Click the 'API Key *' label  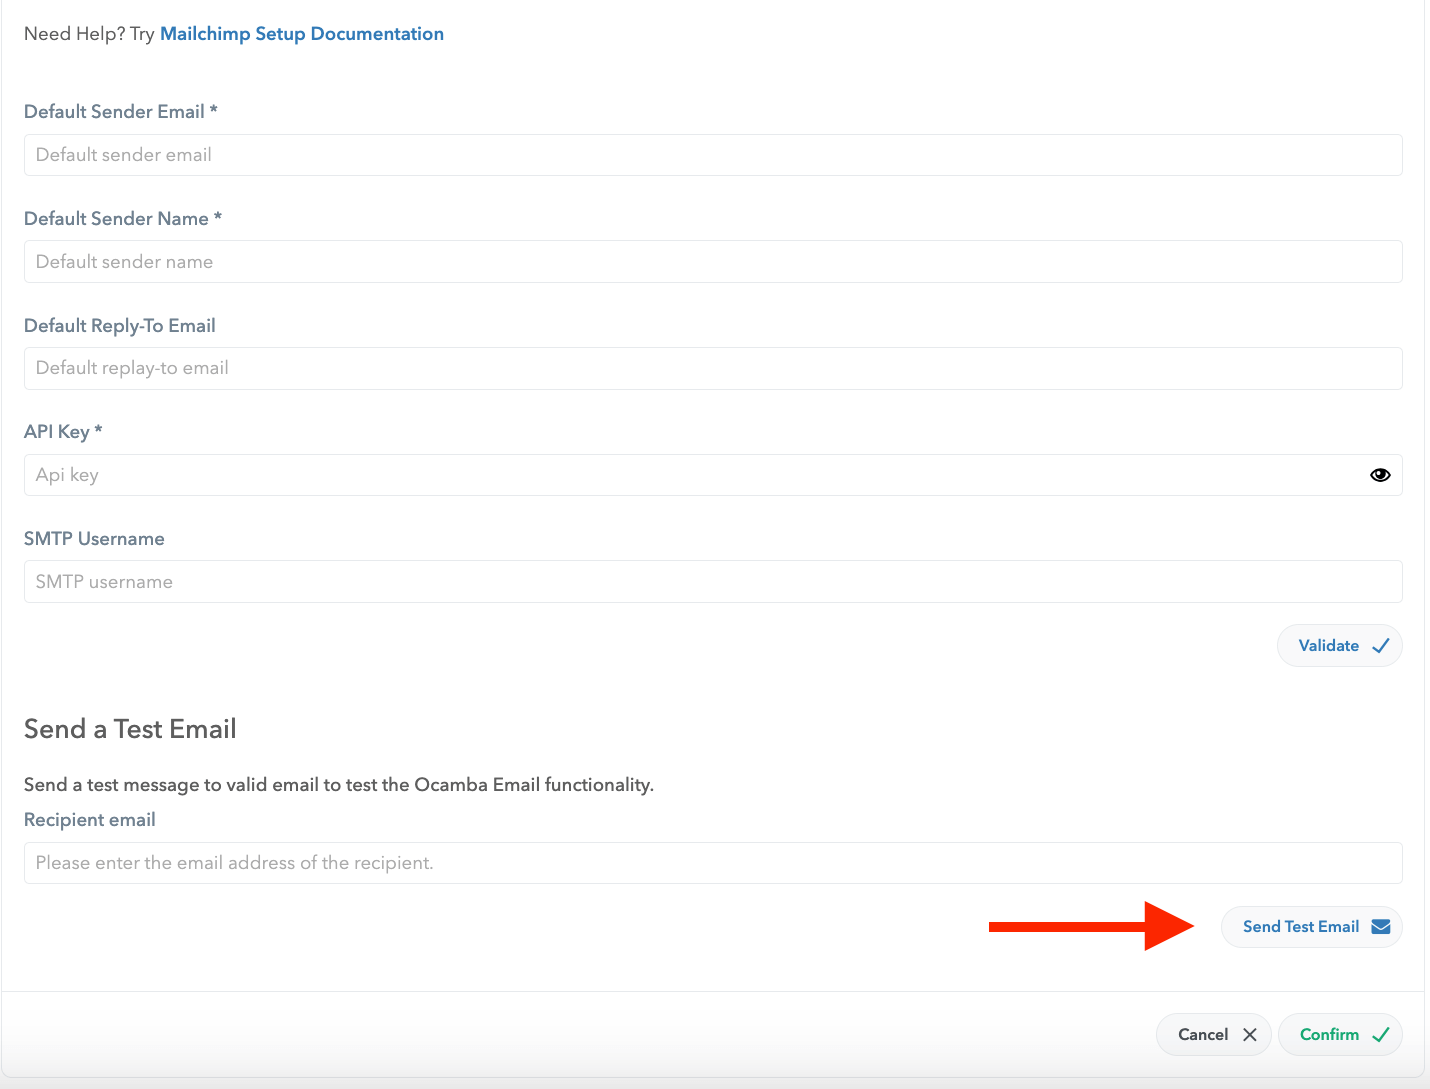63,432
